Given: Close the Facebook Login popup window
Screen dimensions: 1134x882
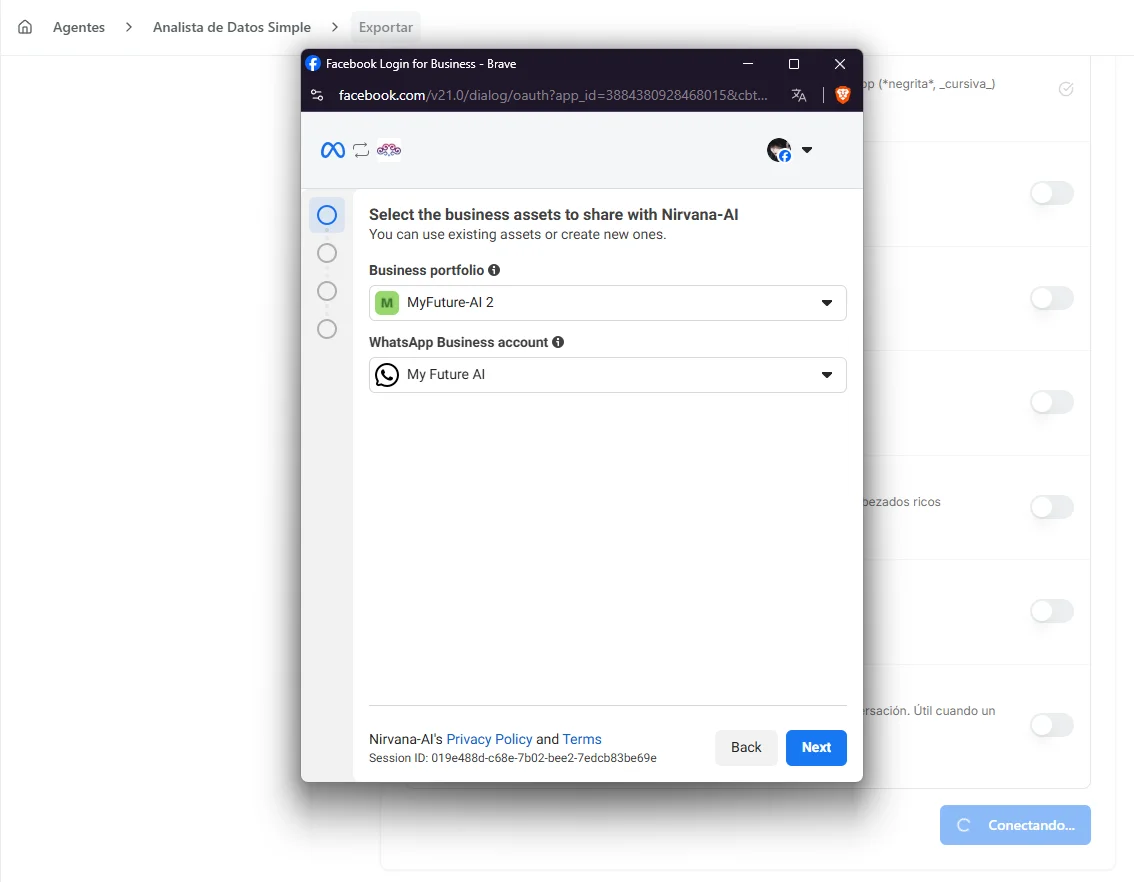Looking at the screenshot, I should tap(840, 64).
